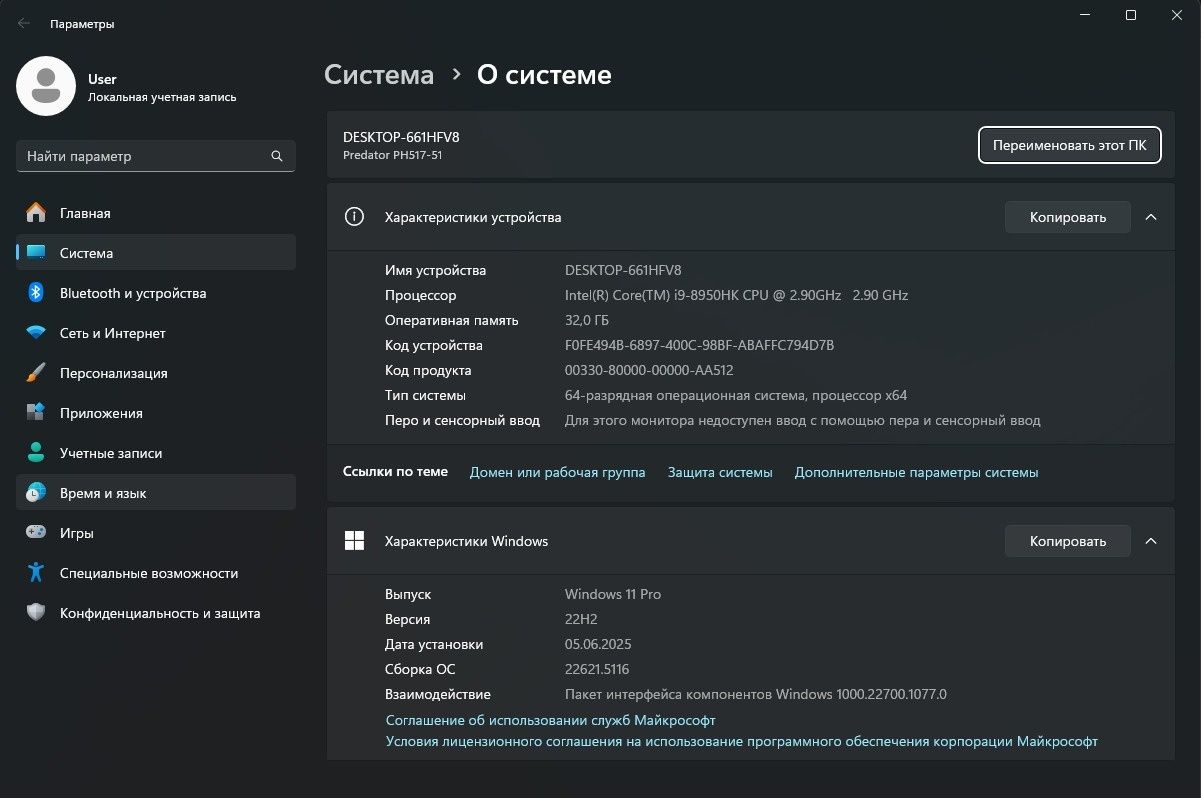Click the 32,0 ГБ memory value
Image resolution: width=1201 pixels, height=798 pixels.
click(587, 320)
